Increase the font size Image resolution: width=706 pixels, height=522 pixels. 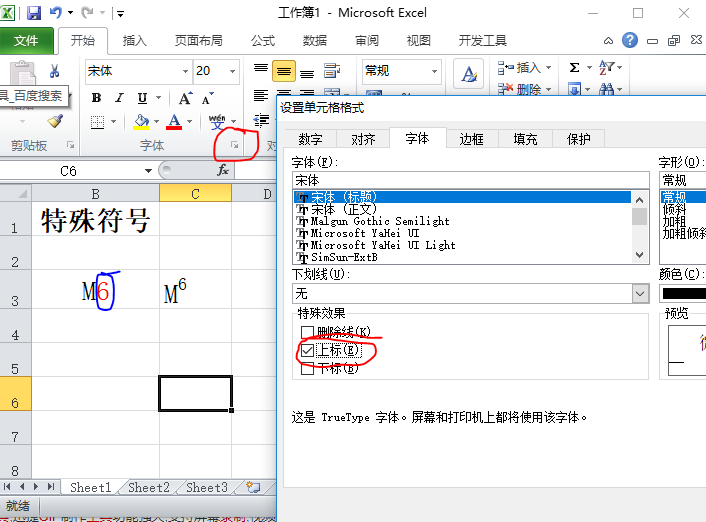(185, 98)
